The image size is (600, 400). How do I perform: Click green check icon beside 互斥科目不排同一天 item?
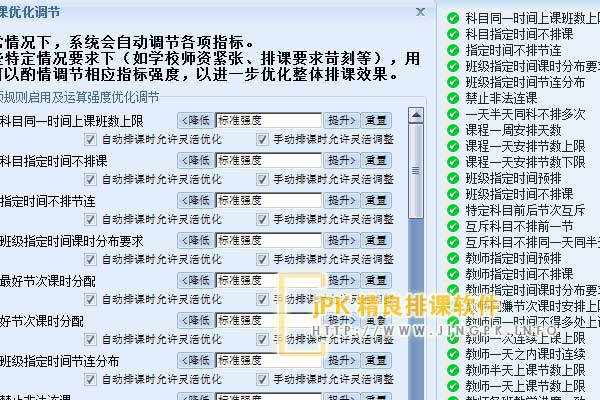point(453,242)
